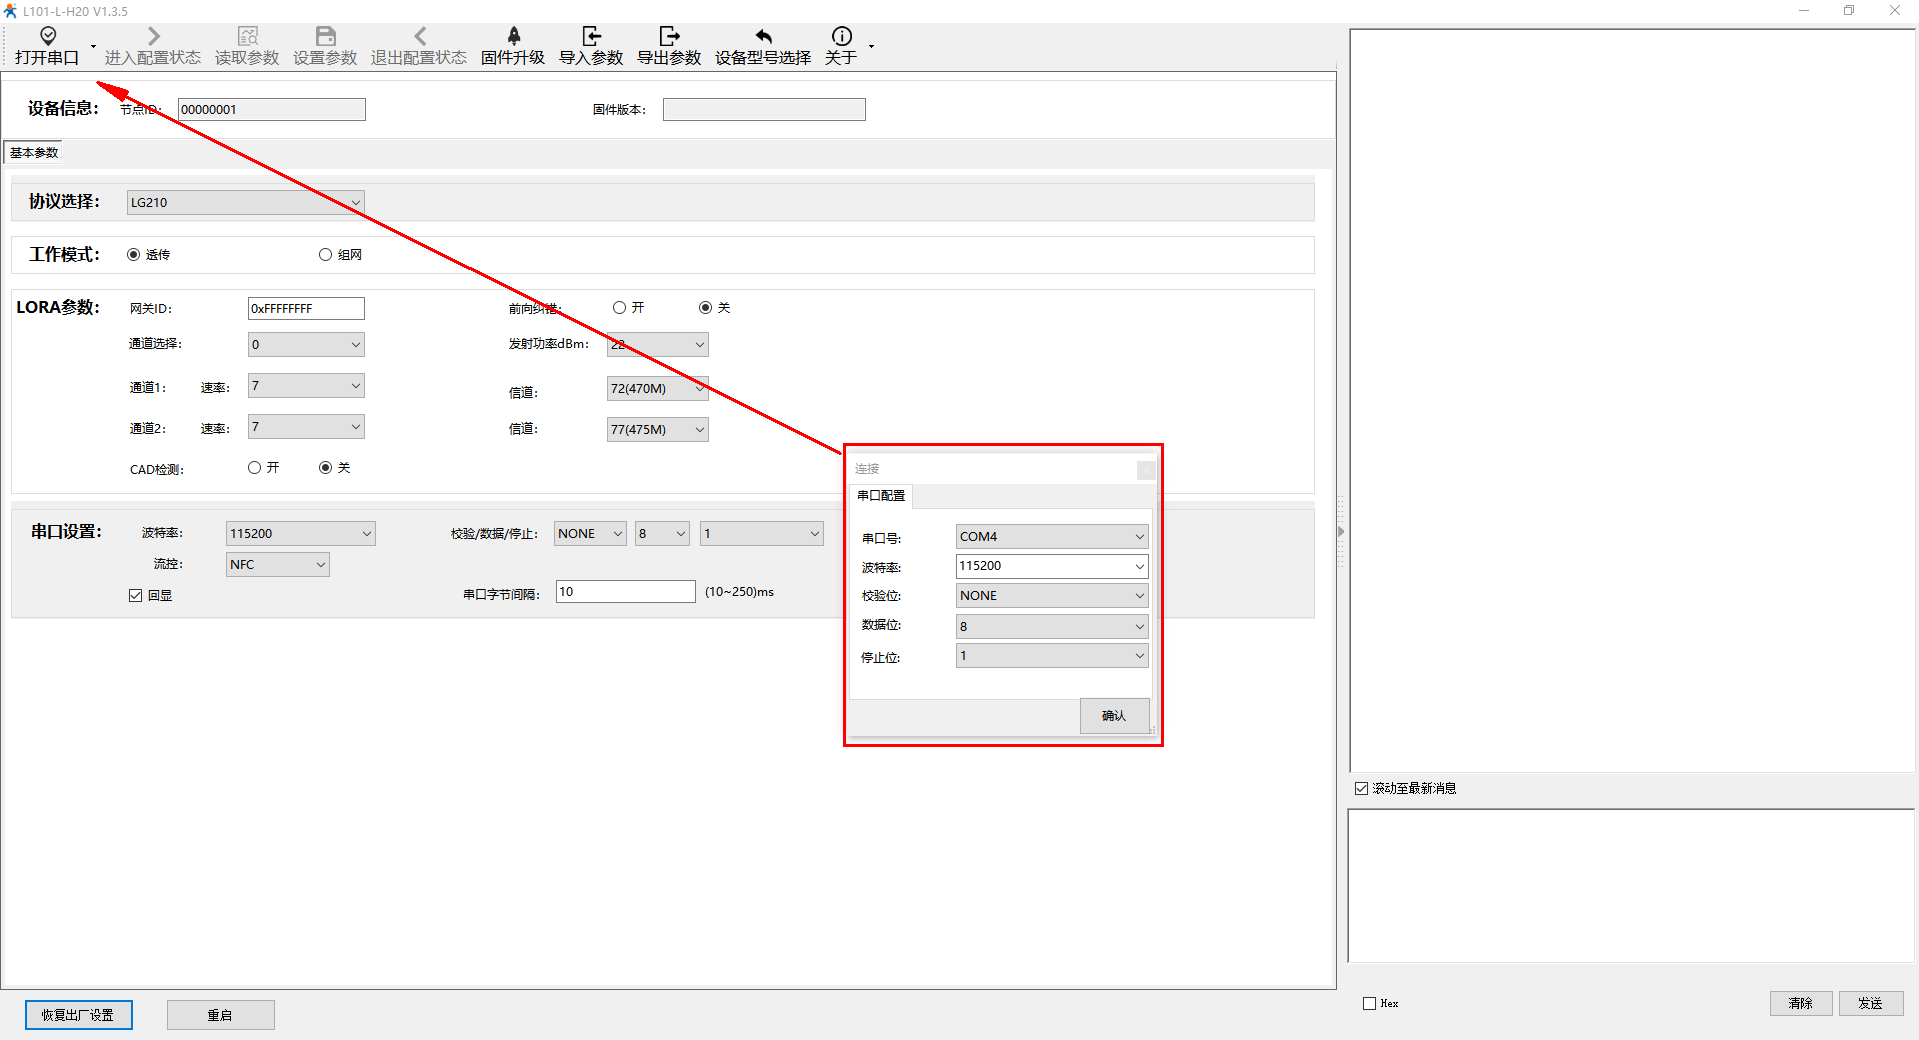This screenshot has width=1919, height=1040.
Task: Click the 网关ID input field
Action: pyautogui.click(x=306, y=309)
